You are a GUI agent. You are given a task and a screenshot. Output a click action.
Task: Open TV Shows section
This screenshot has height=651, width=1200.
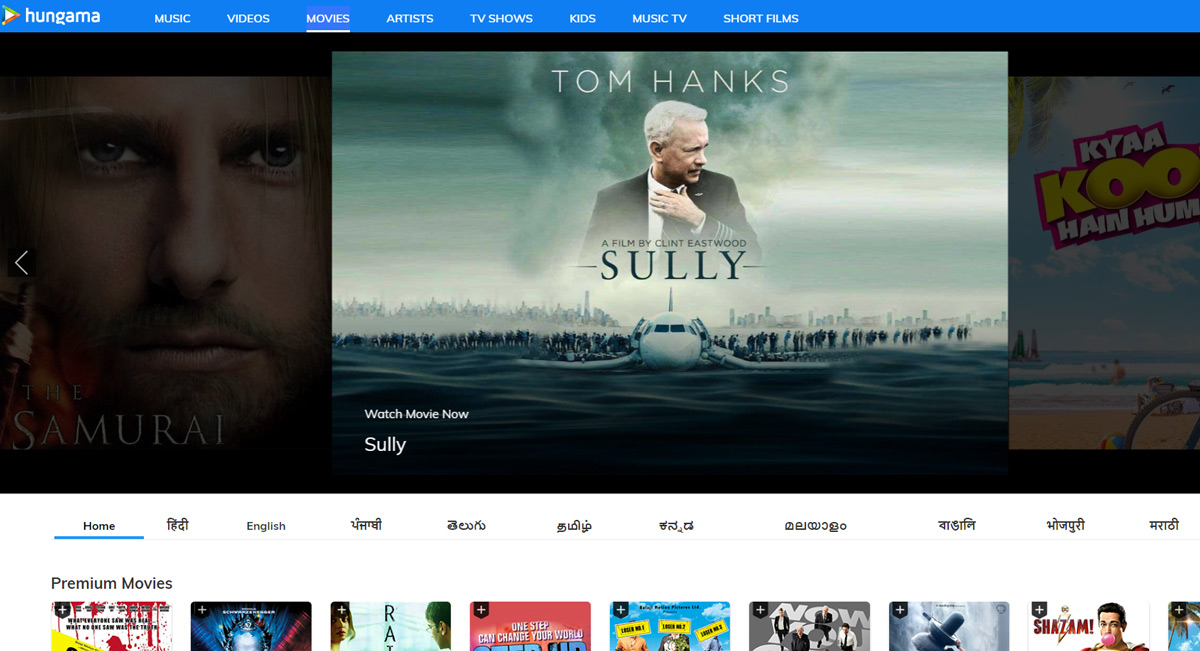(501, 18)
